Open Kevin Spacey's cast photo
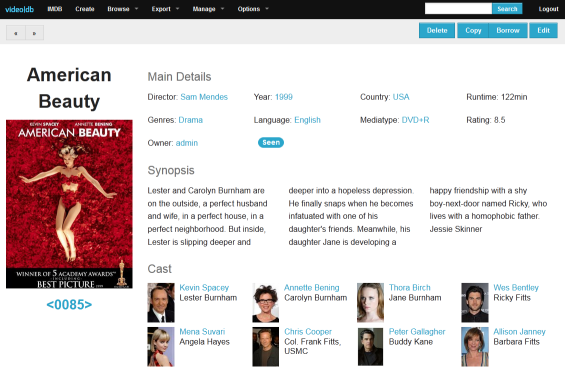Viewport: 565px width, 368px height. click(x=161, y=302)
